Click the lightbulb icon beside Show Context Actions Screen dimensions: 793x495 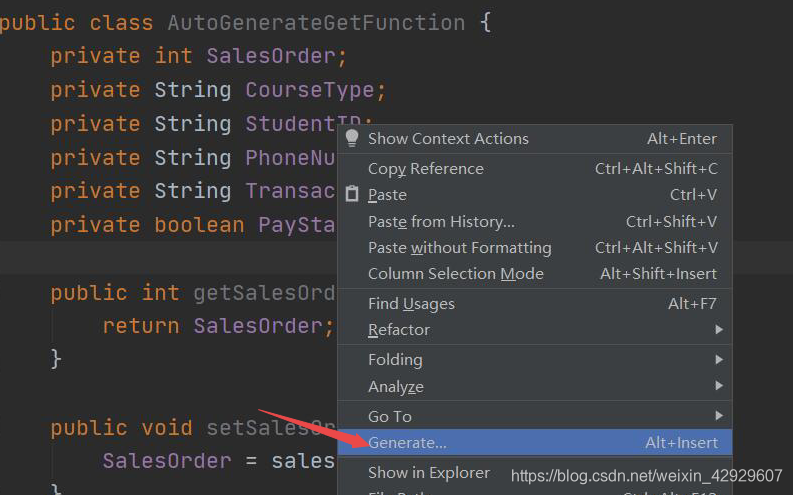point(352,139)
